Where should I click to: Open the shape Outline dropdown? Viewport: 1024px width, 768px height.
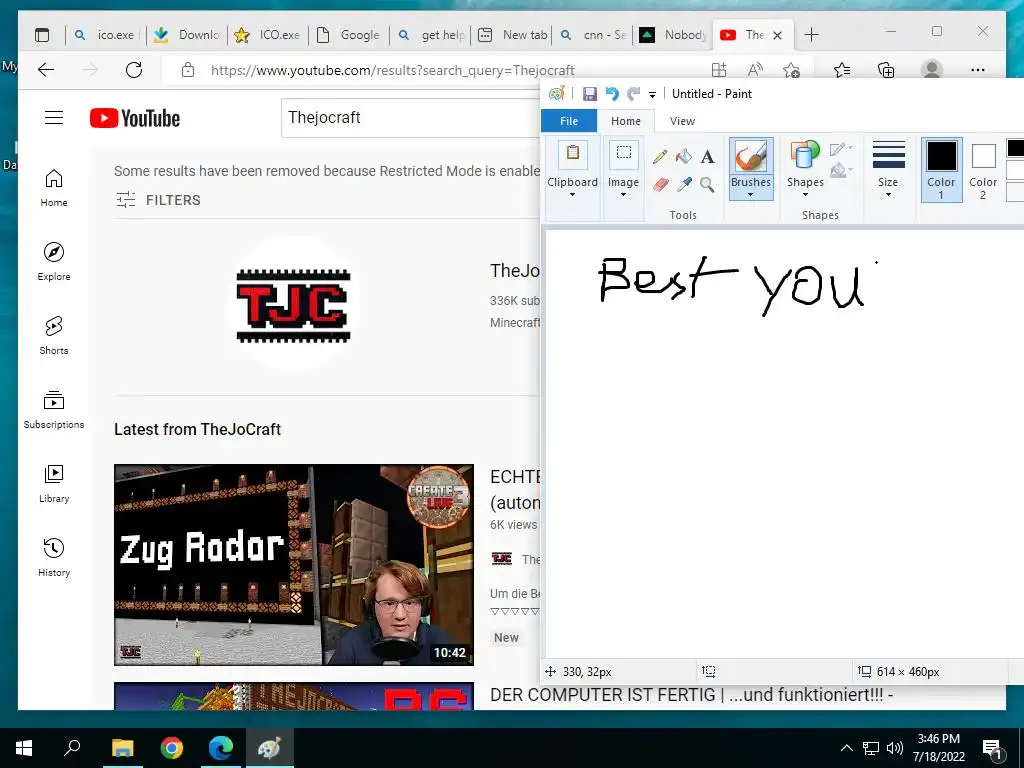841,149
